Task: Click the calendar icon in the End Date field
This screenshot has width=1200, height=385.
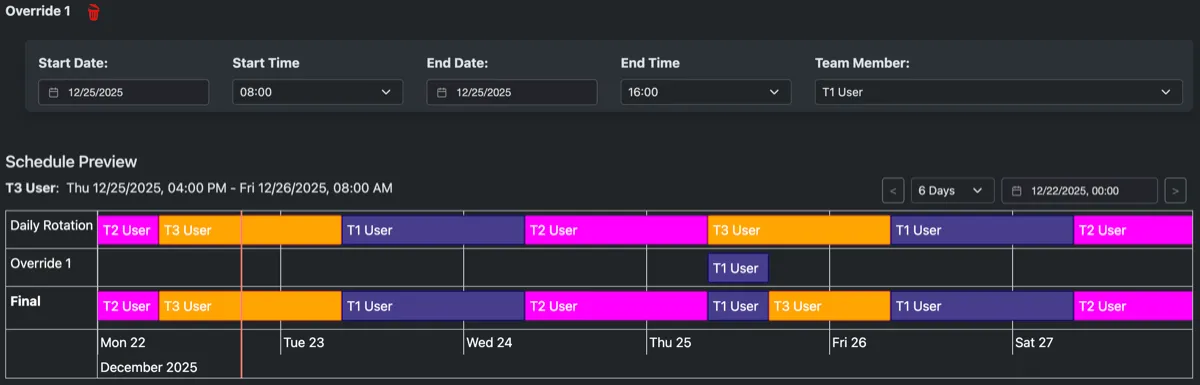Action: tap(443, 92)
